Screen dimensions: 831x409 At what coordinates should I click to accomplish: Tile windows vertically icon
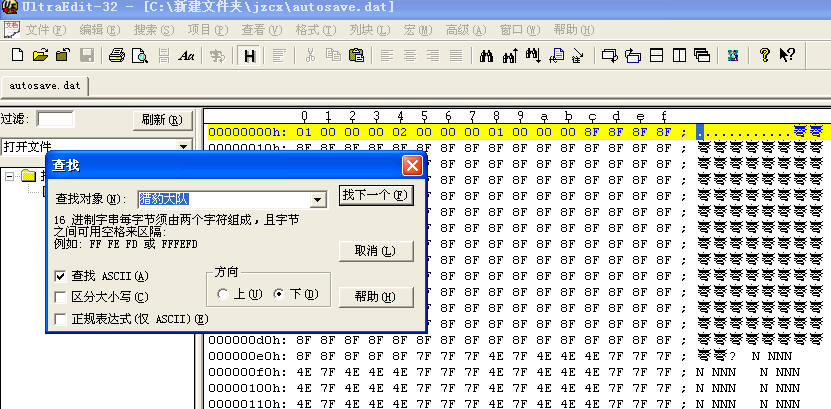coord(680,55)
